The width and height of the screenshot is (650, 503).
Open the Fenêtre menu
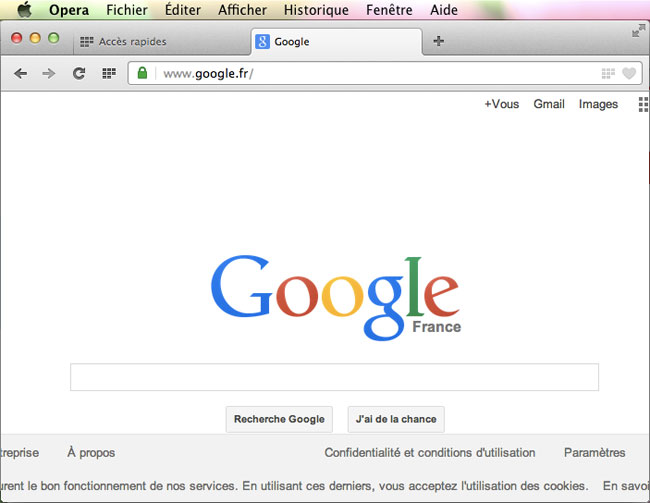coord(389,10)
